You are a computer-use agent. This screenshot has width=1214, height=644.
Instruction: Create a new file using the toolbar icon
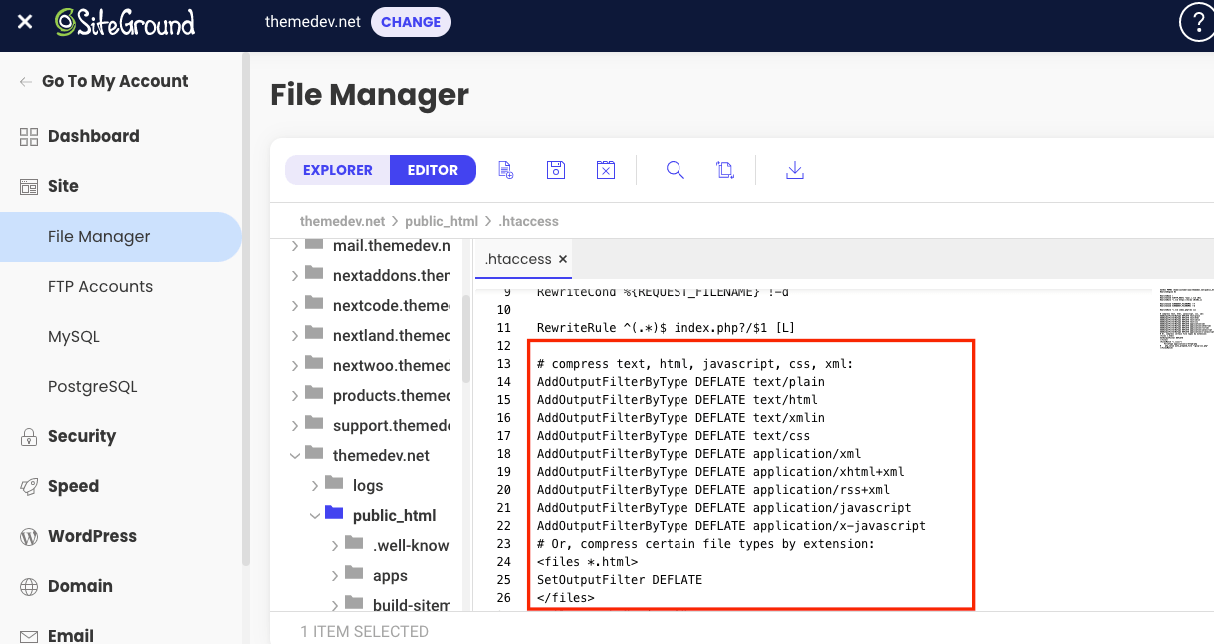point(505,170)
